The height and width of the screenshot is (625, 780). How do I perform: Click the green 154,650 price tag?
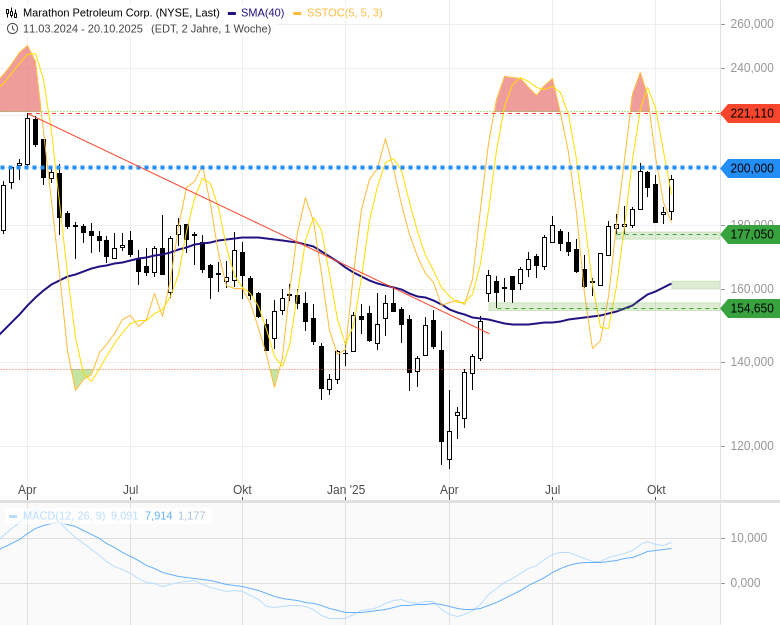point(751,308)
